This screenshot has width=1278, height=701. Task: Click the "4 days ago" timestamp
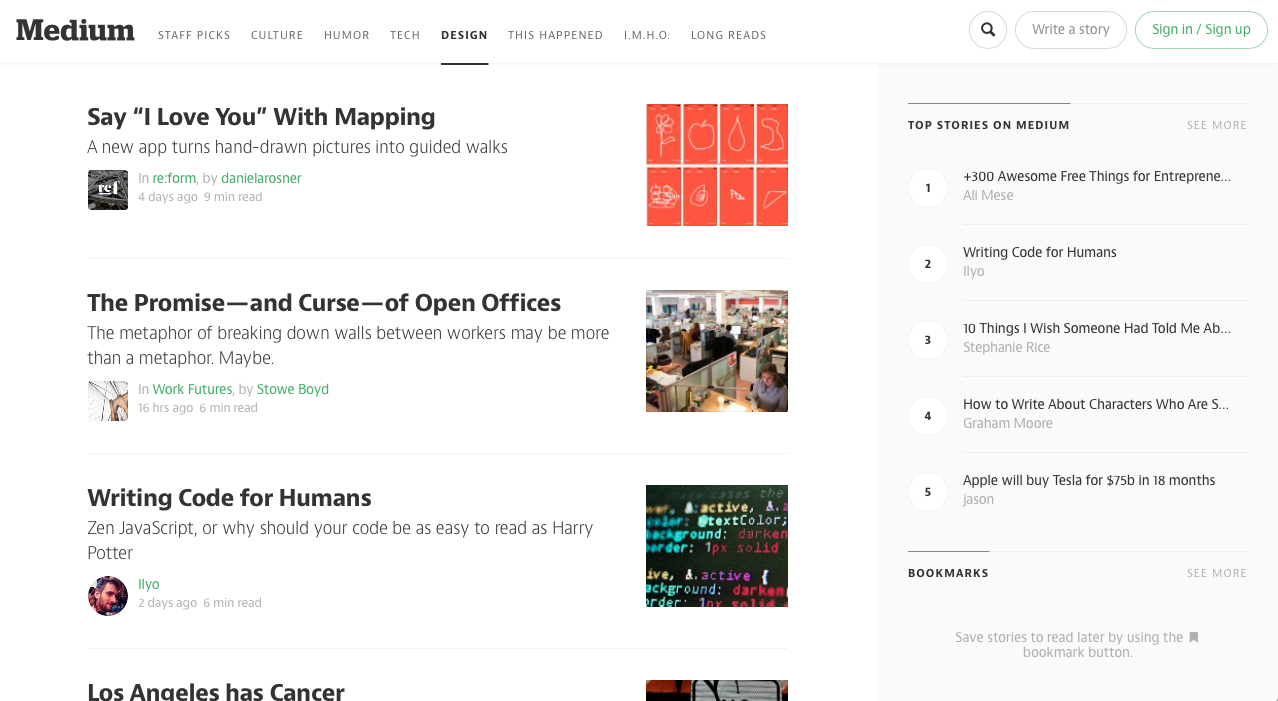point(168,197)
